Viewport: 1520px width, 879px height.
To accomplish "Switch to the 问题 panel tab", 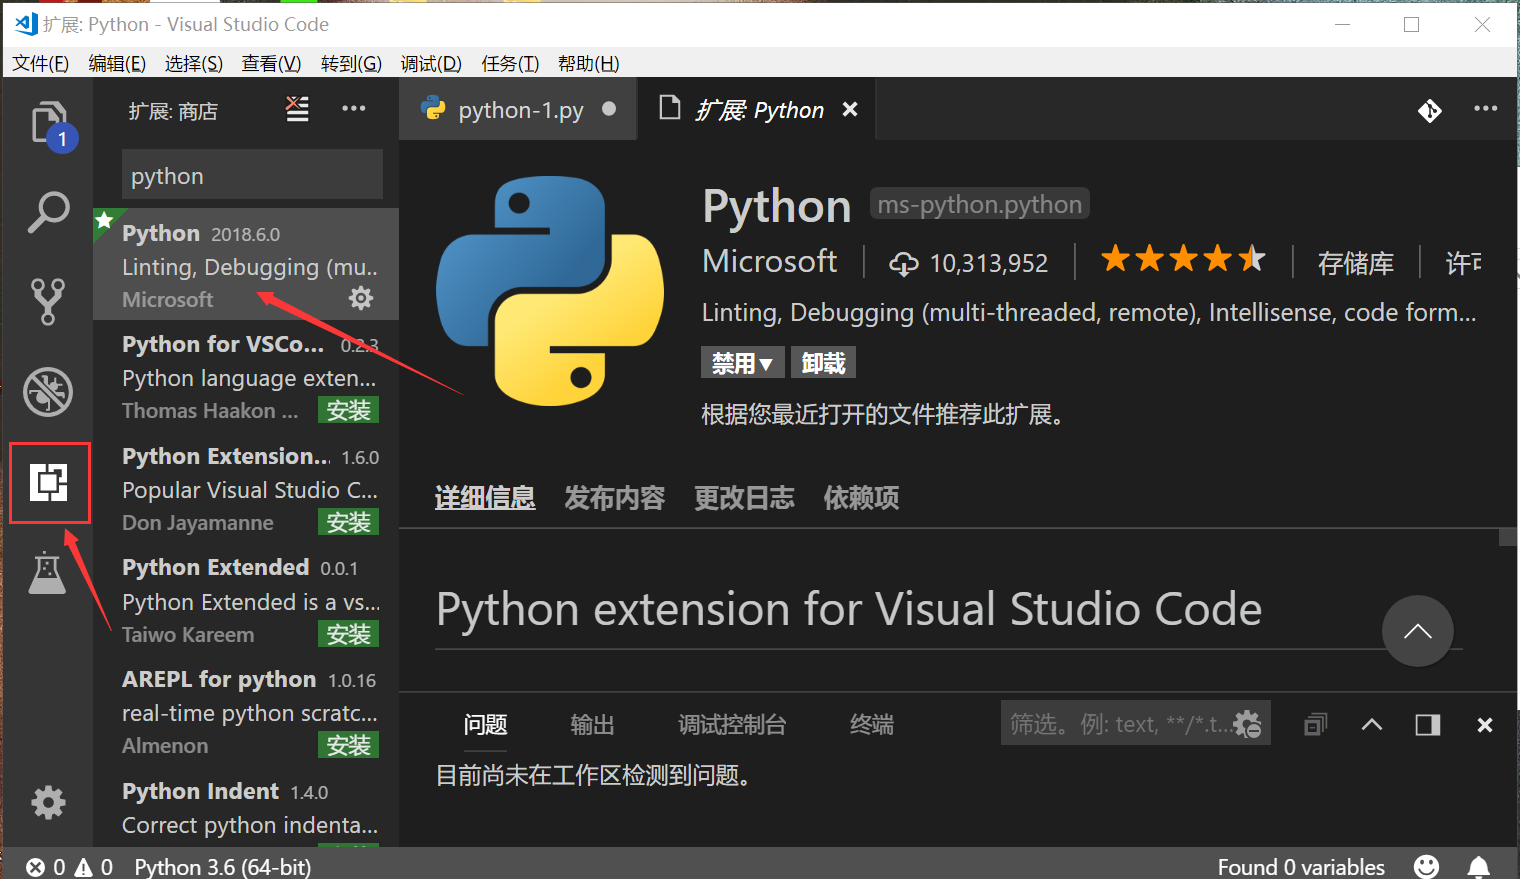I will pyautogui.click(x=486, y=724).
